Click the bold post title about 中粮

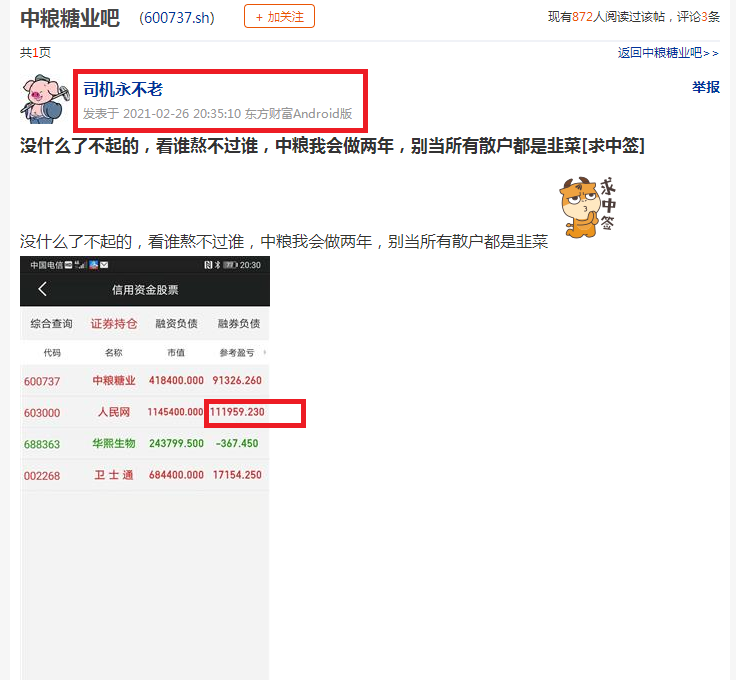pyautogui.click(x=332, y=145)
